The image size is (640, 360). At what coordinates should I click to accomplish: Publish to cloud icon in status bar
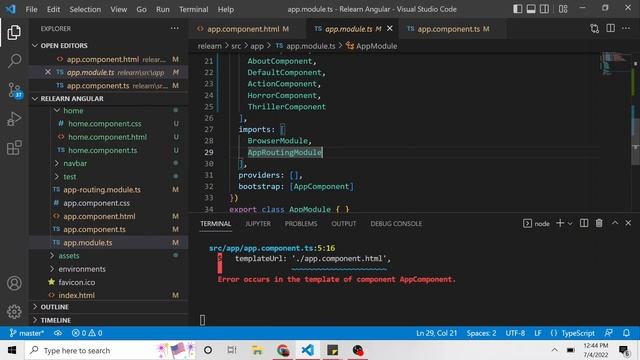click(58, 333)
